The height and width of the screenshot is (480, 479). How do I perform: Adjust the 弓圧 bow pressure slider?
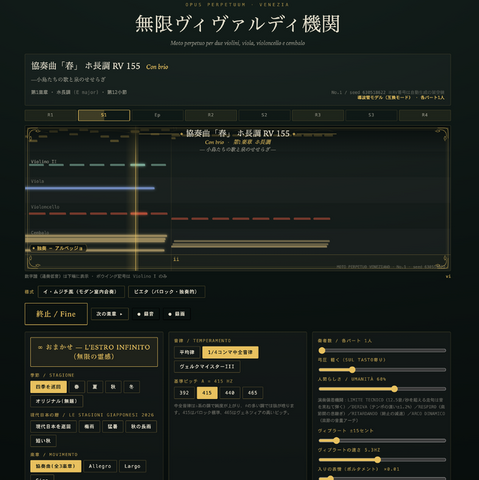(382, 370)
